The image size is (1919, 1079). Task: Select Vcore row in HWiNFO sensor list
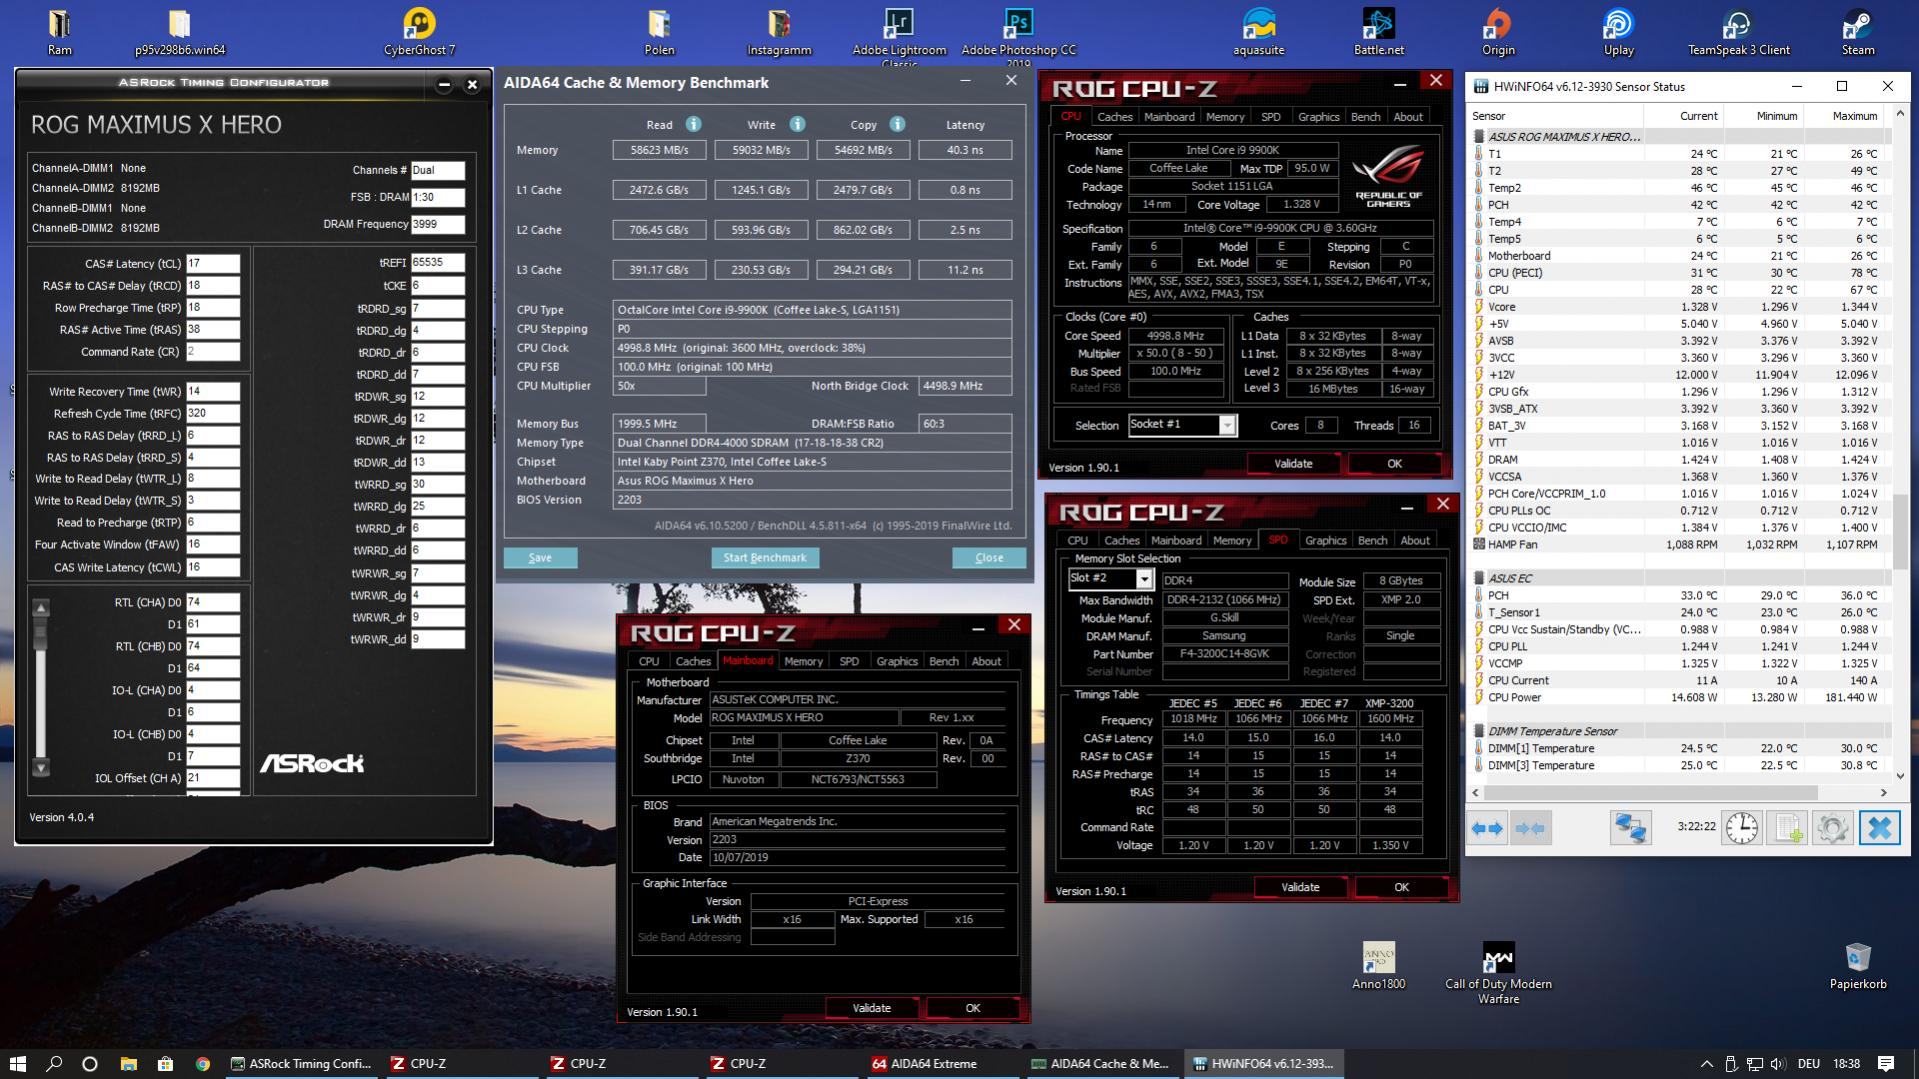(1680, 307)
